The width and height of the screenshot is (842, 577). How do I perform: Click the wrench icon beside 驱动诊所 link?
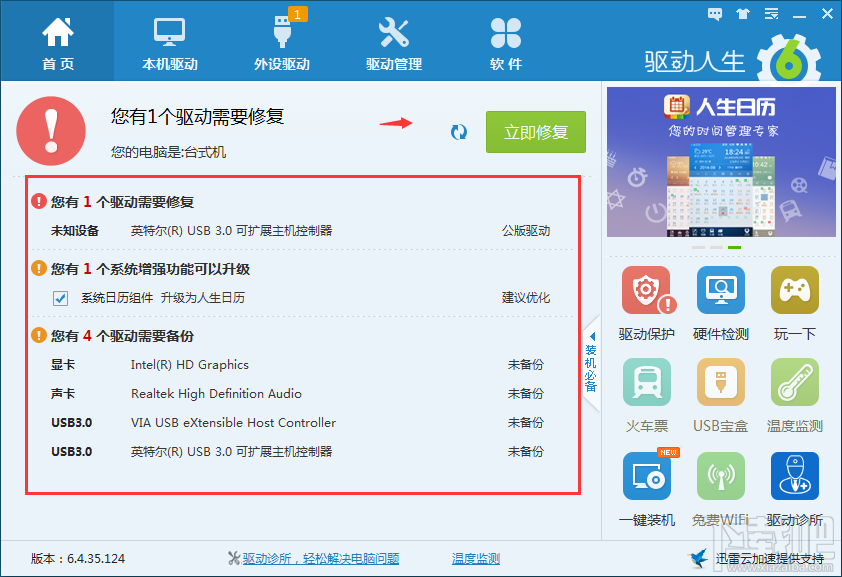click(x=234, y=559)
